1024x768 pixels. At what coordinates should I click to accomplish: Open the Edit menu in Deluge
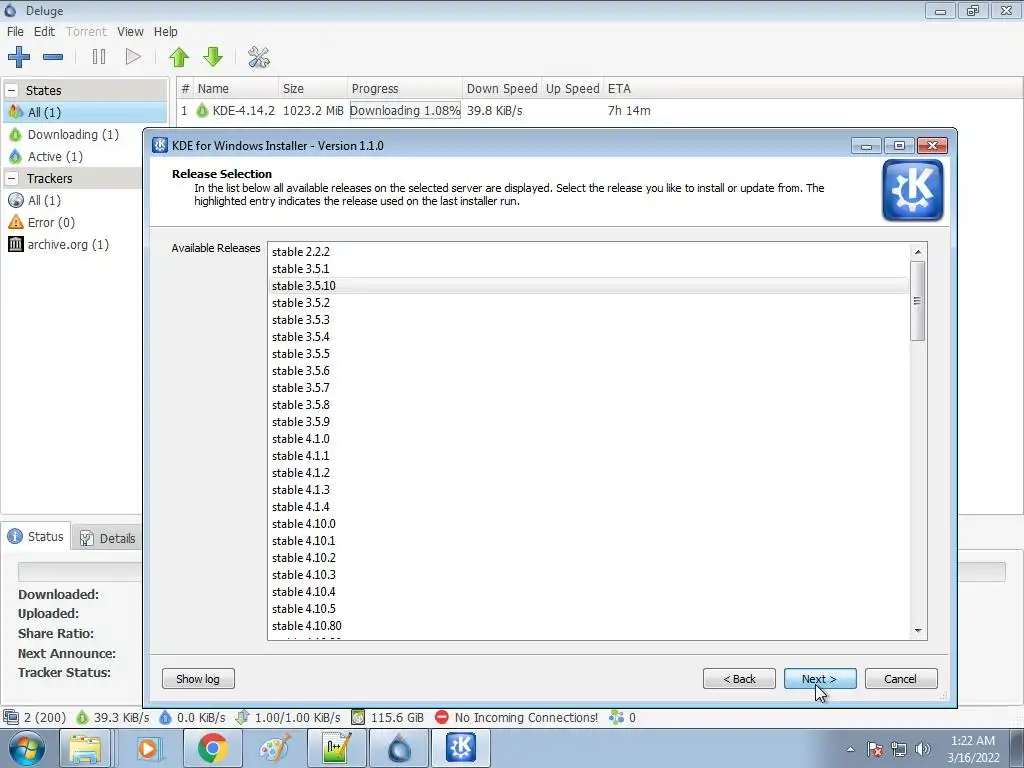click(44, 31)
